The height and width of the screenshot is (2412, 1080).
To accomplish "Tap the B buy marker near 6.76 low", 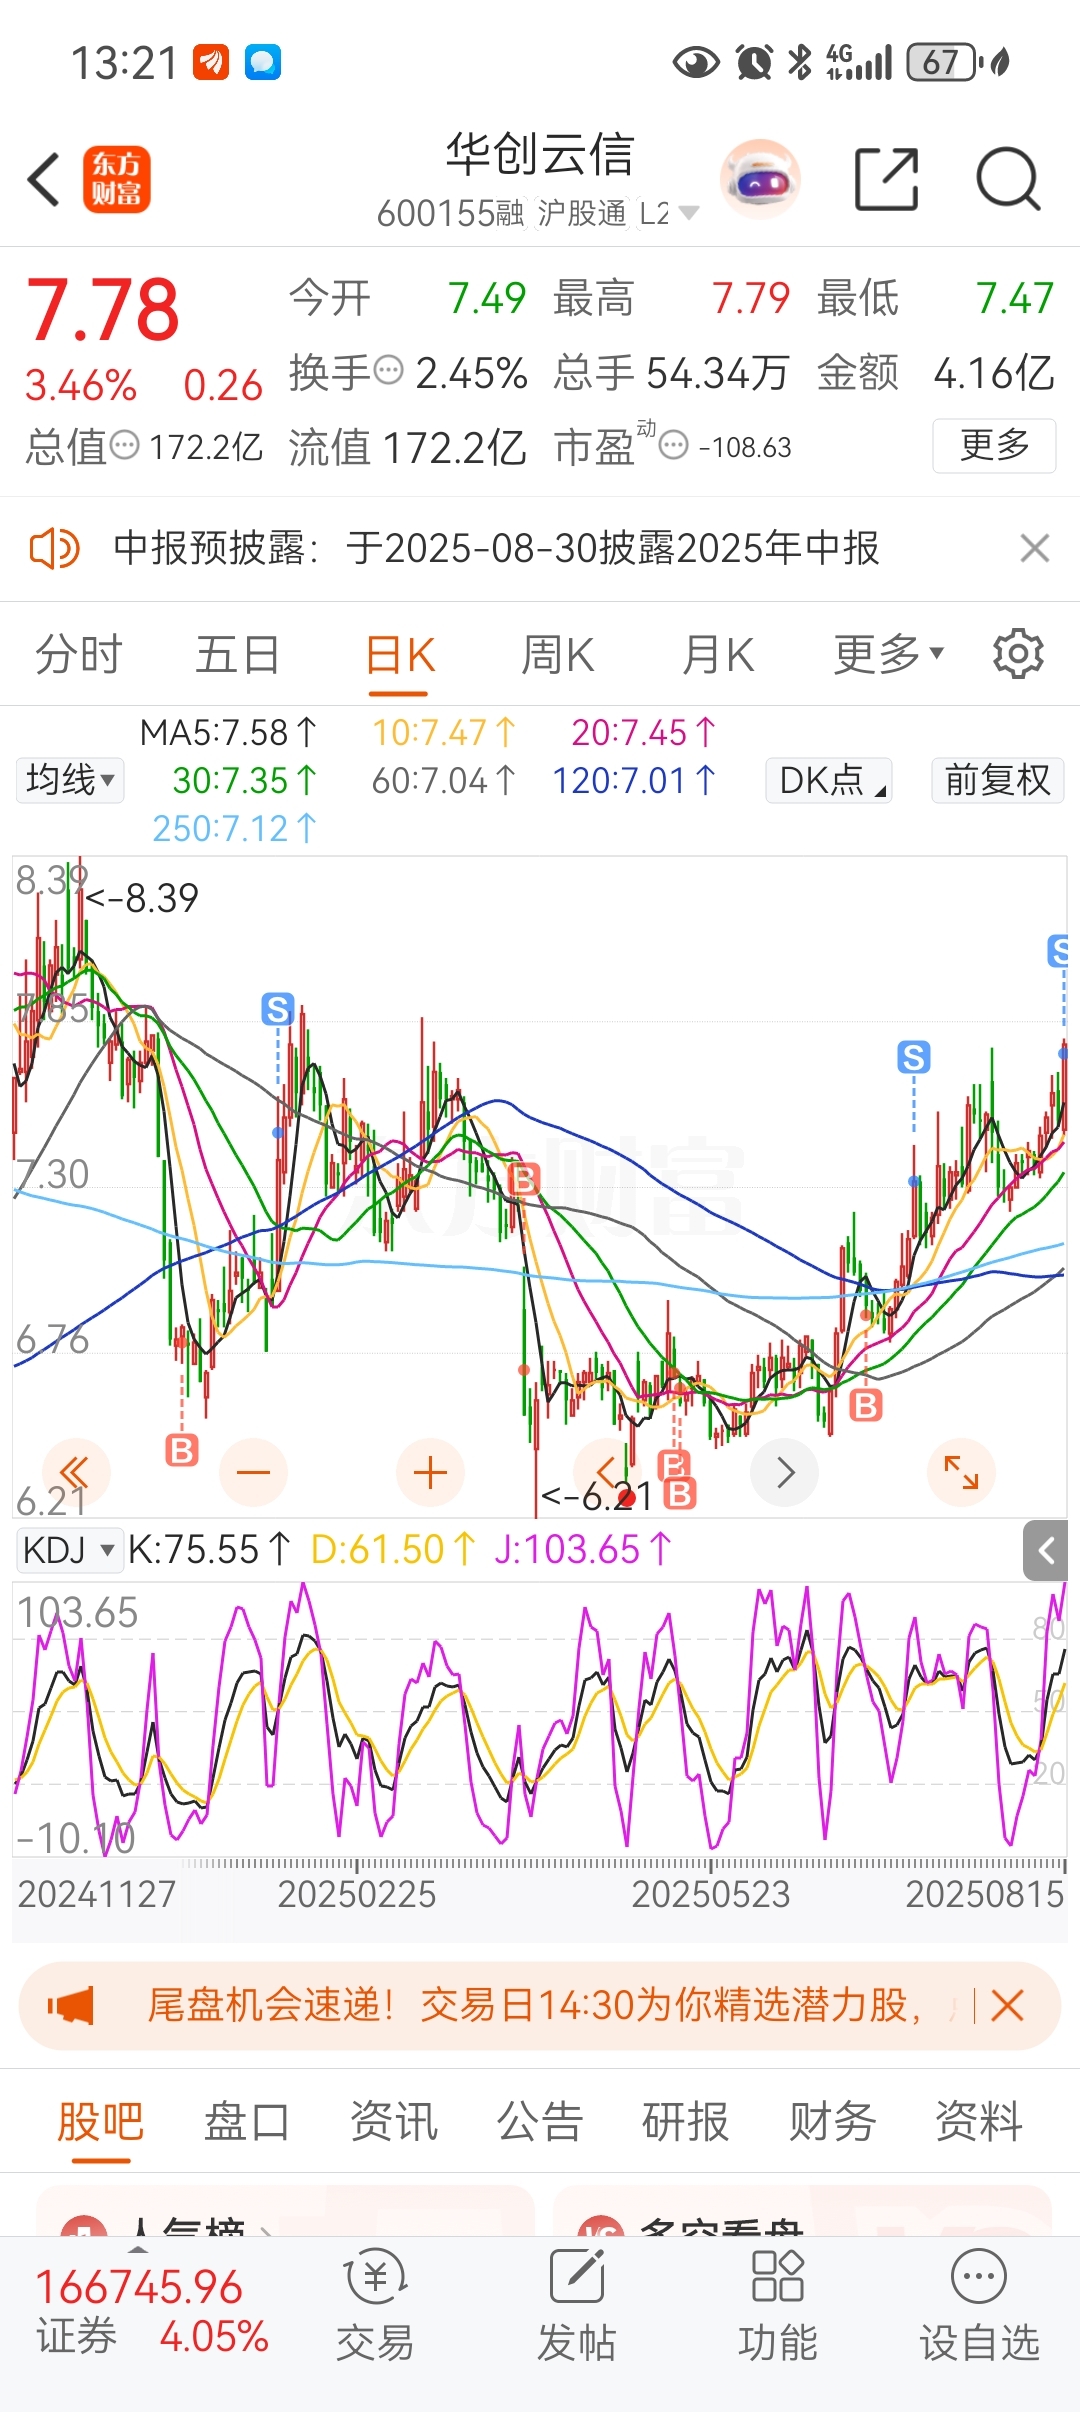I will (182, 1449).
